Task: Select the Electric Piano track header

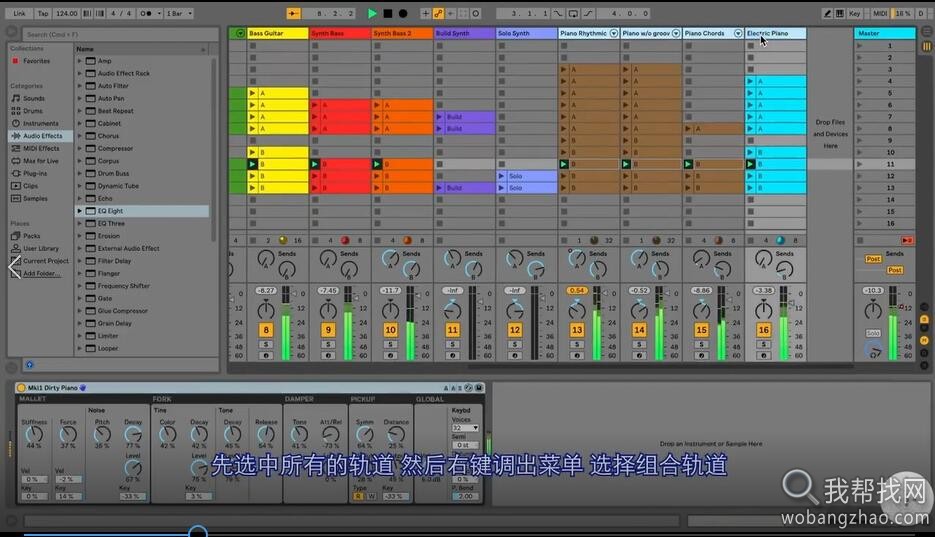Action: click(x=775, y=33)
